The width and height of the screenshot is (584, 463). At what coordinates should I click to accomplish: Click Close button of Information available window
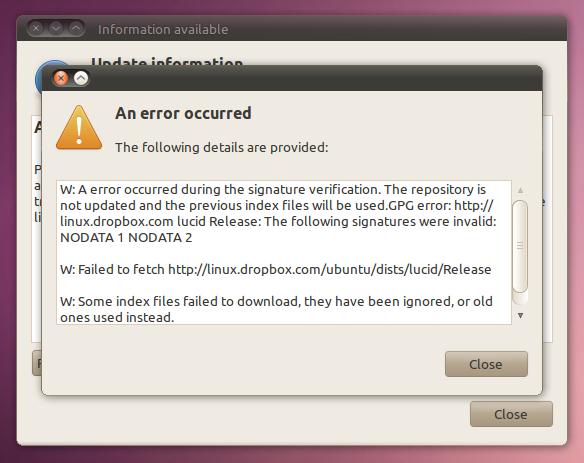click(x=511, y=414)
